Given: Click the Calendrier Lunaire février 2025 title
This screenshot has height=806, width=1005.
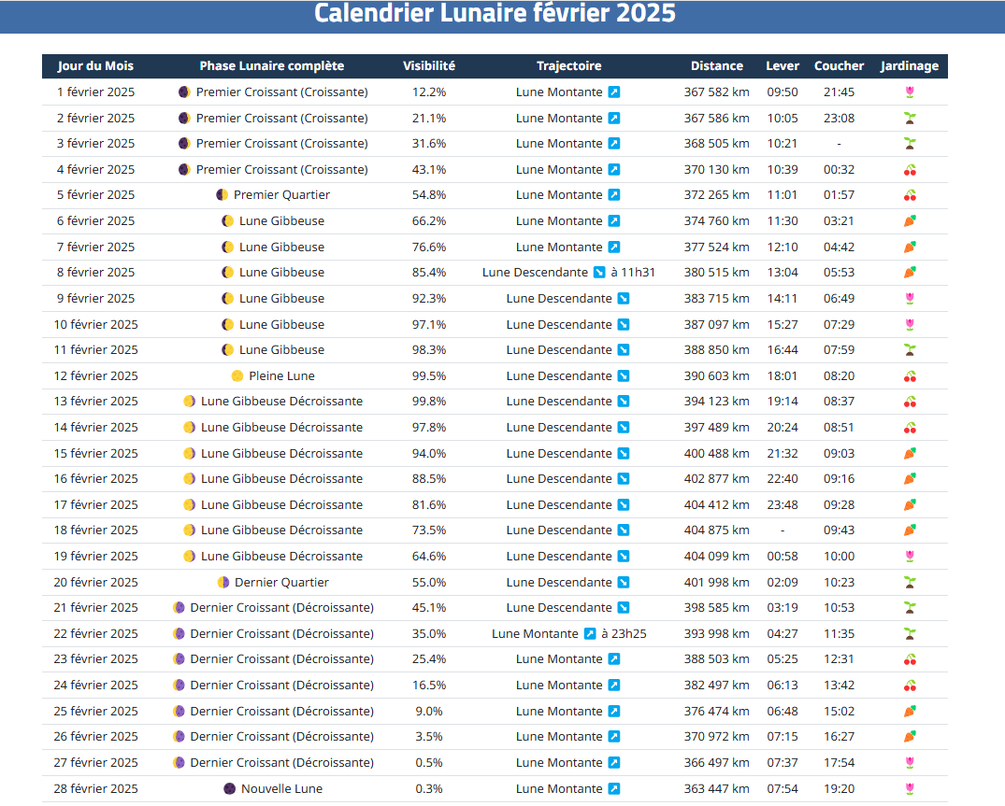Looking at the screenshot, I should coord(495,13).
